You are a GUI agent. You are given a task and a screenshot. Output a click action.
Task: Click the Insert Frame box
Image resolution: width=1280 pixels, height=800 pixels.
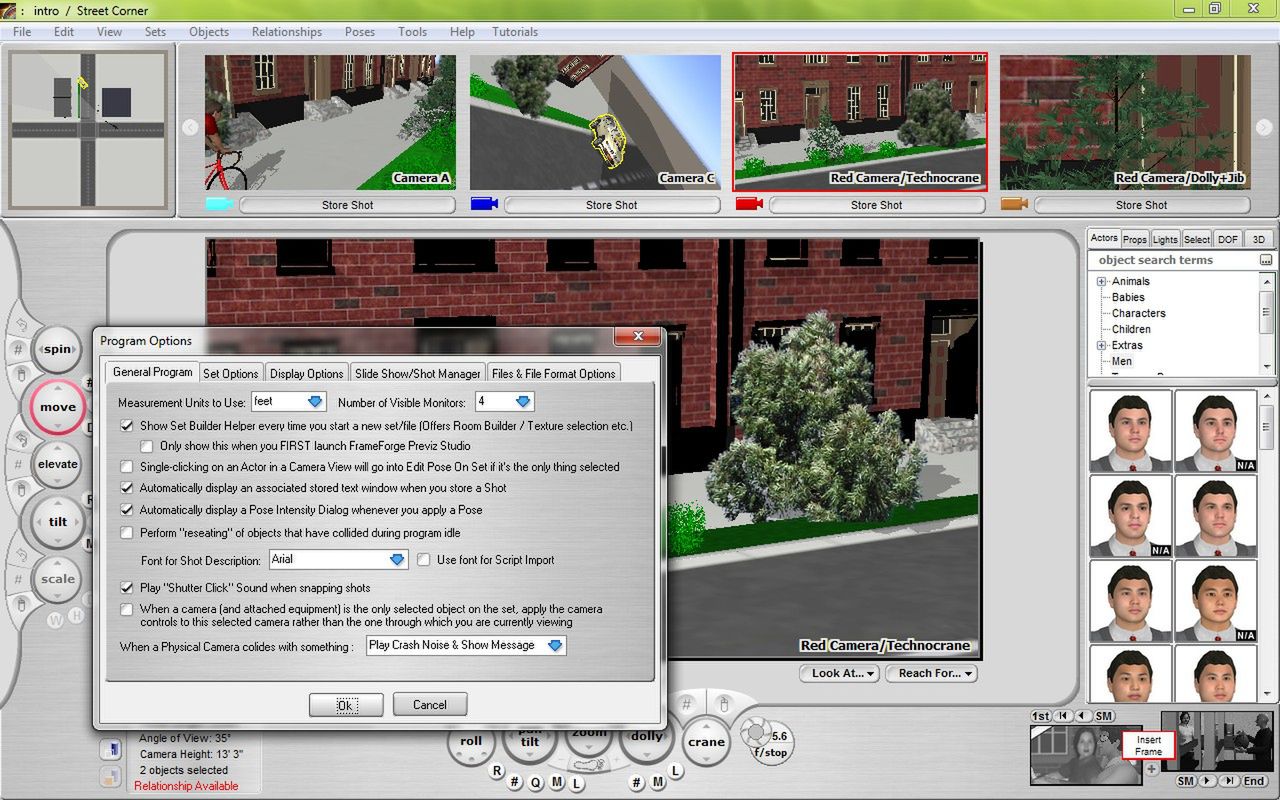click(1148, 746)
